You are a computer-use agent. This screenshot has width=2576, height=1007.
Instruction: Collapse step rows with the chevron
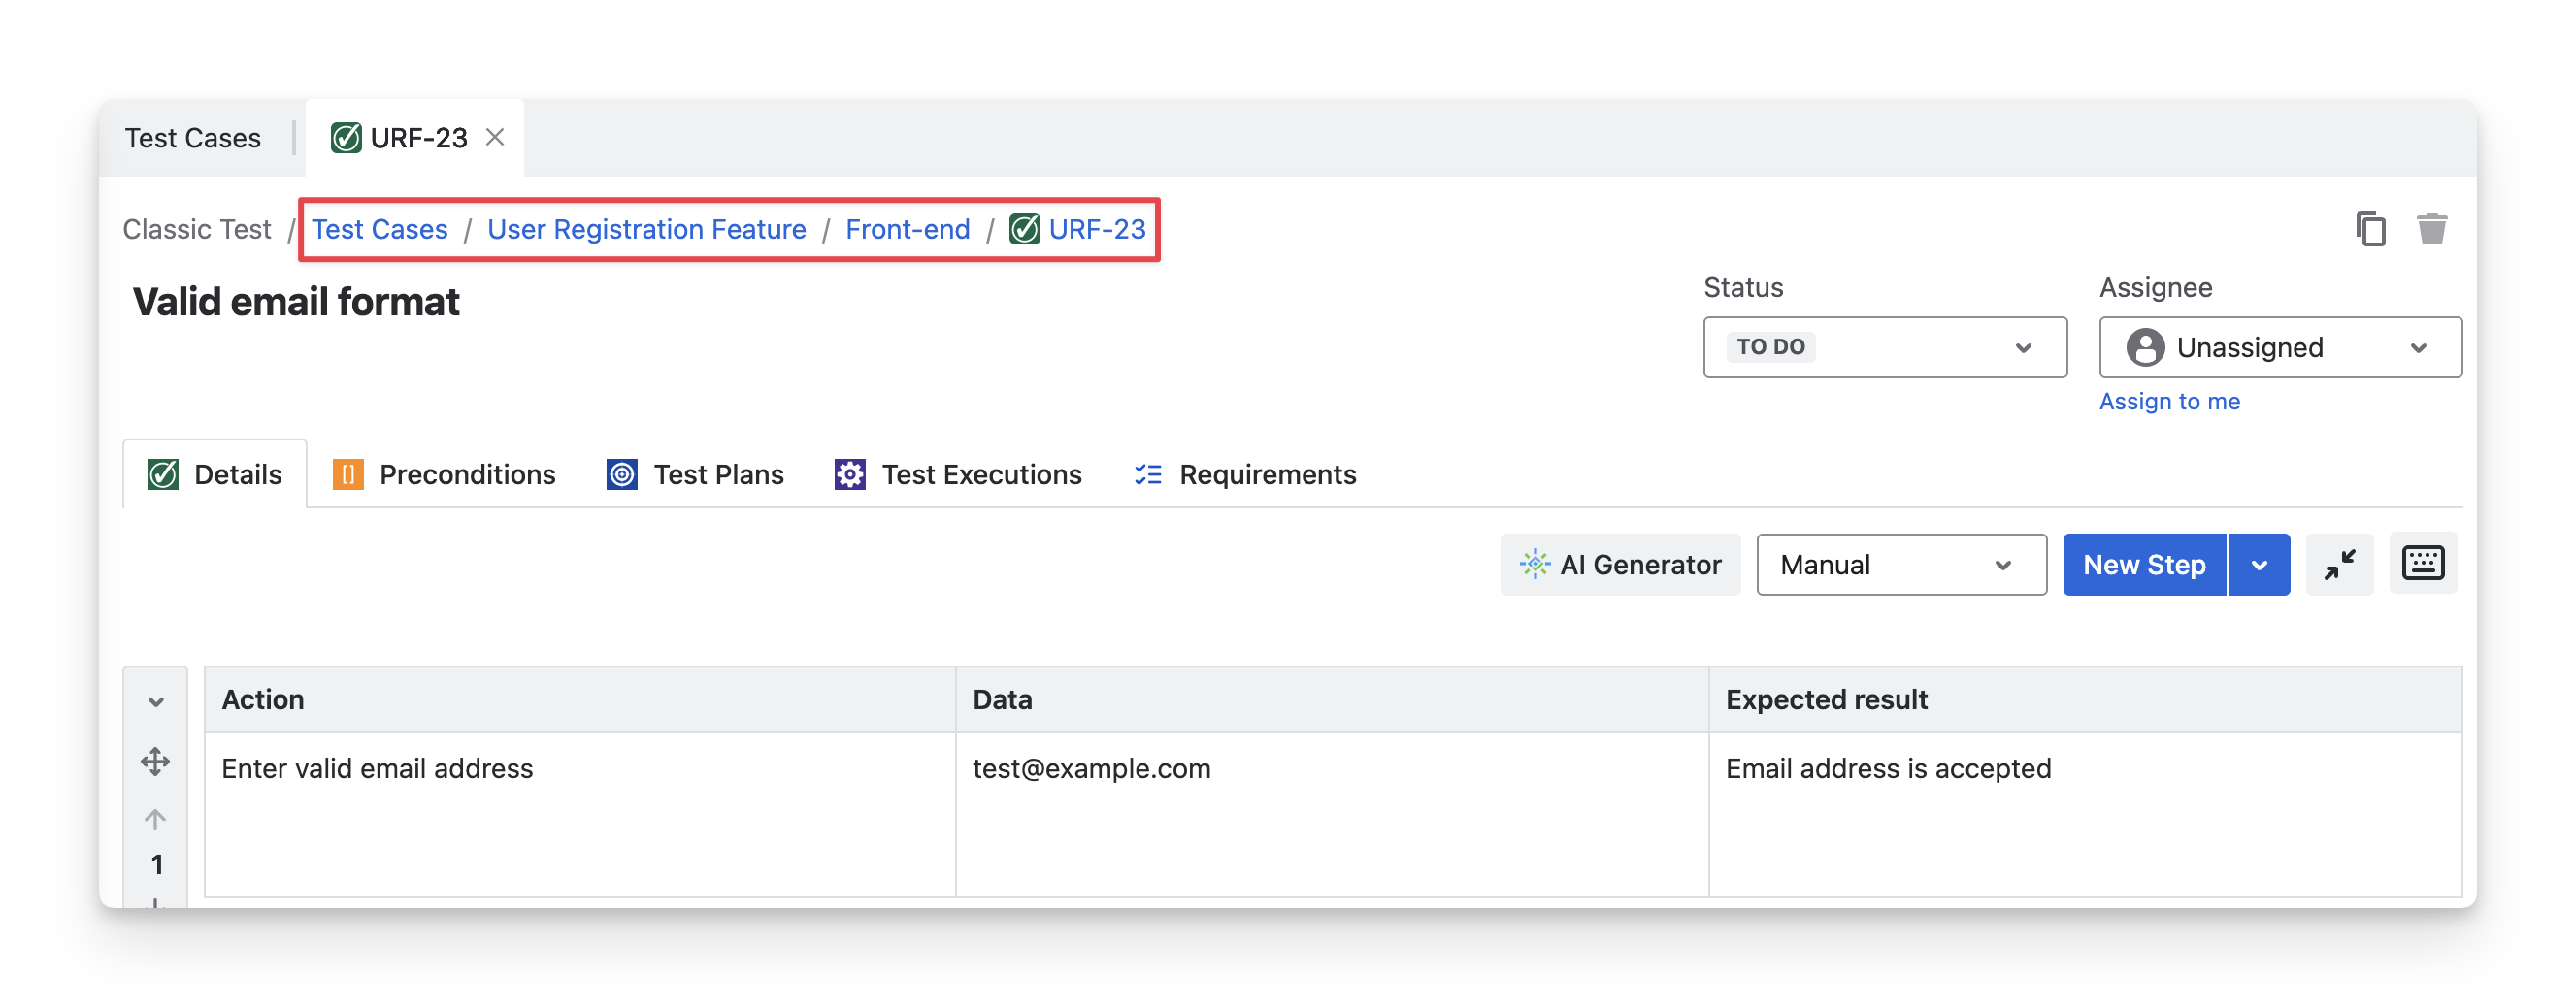point(156,702)
